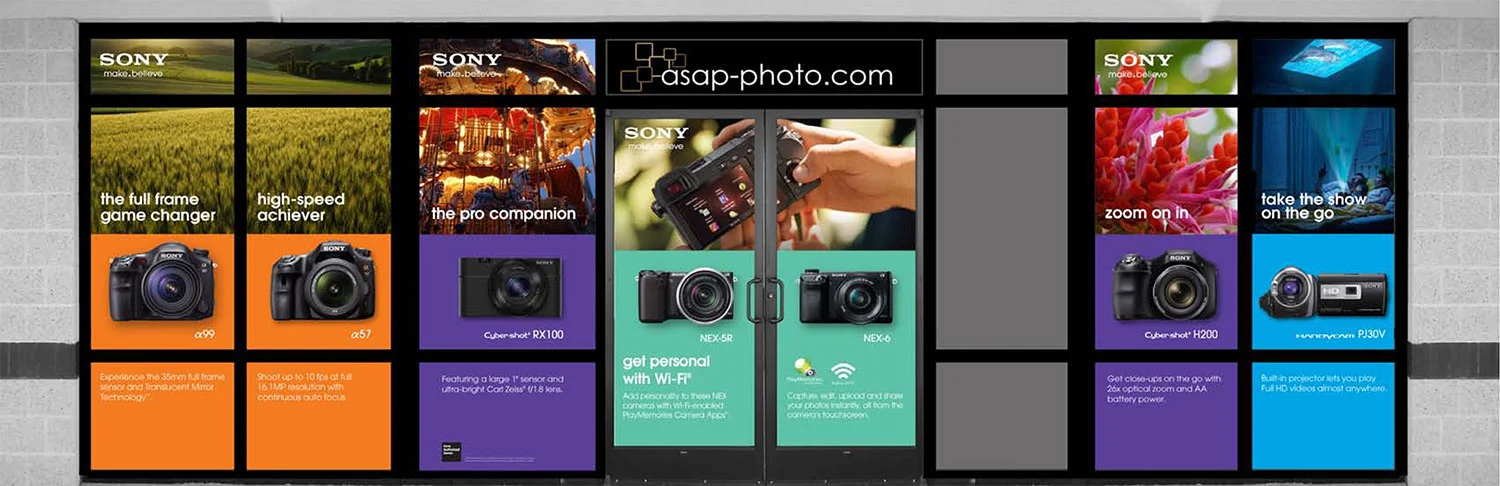Click the asap-photo.com overlapping squares logo

(652, 67)
